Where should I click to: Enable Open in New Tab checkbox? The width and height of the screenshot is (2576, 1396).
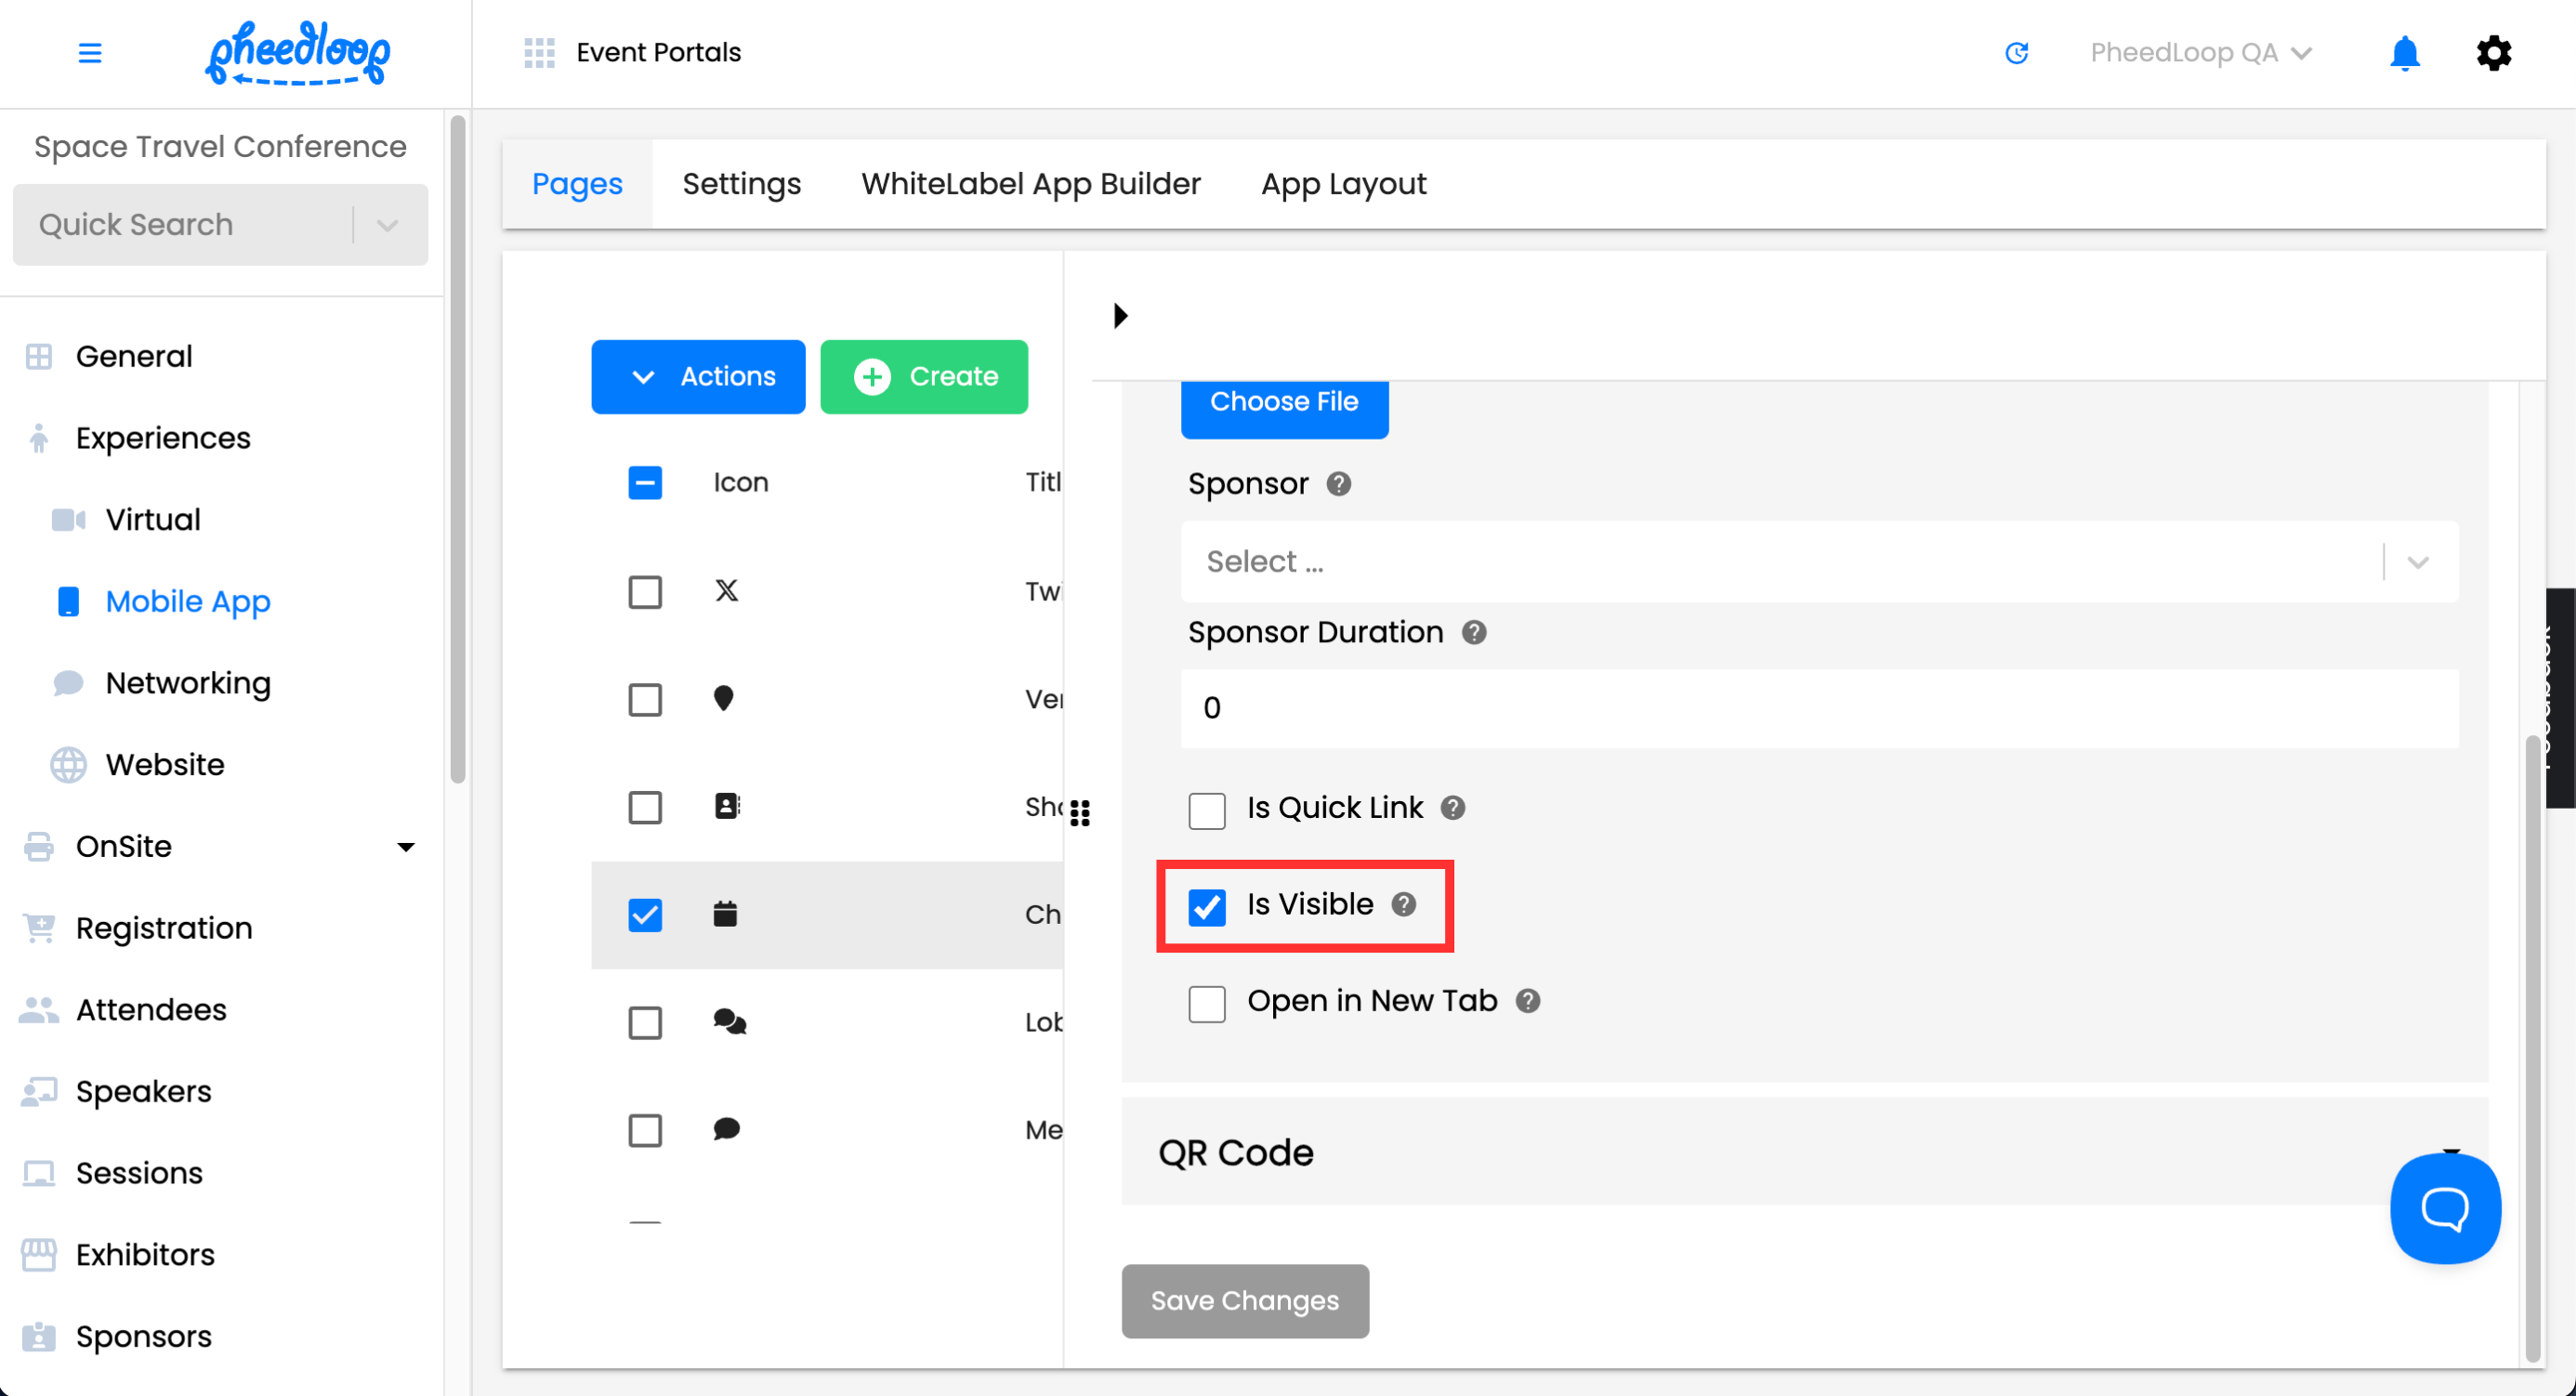(x=1207, y=1004)
